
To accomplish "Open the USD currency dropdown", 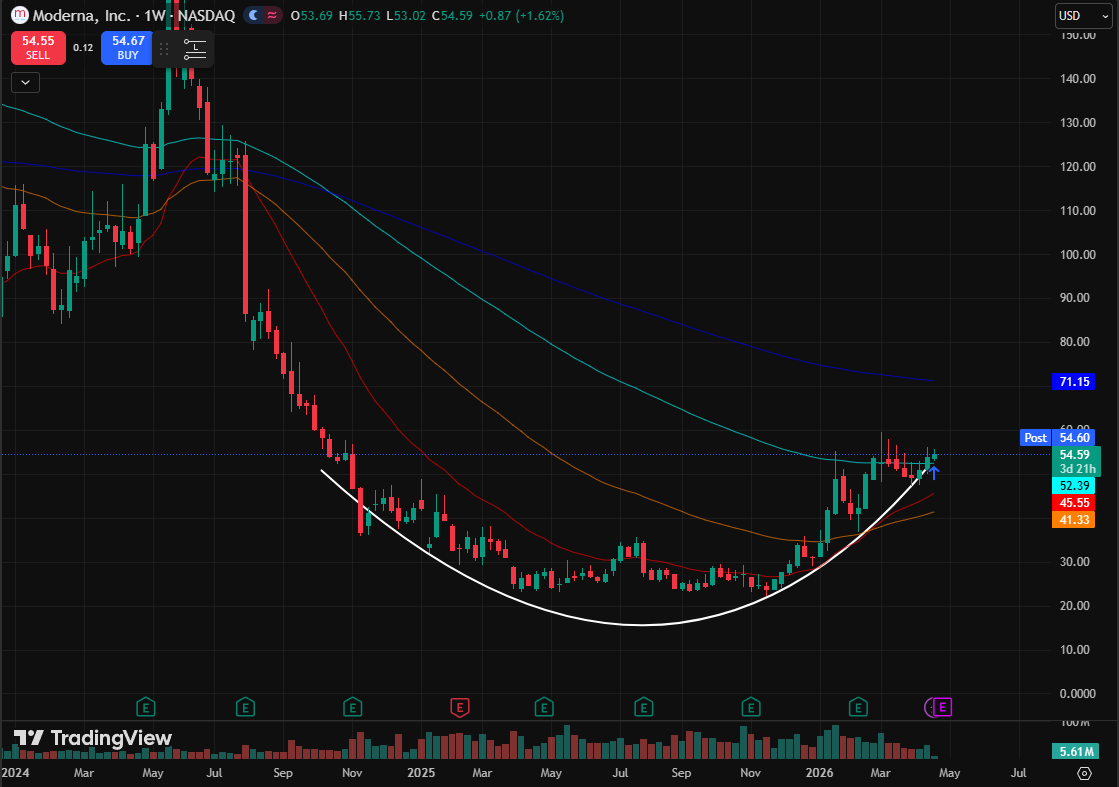I will (x=1083, y=16).
